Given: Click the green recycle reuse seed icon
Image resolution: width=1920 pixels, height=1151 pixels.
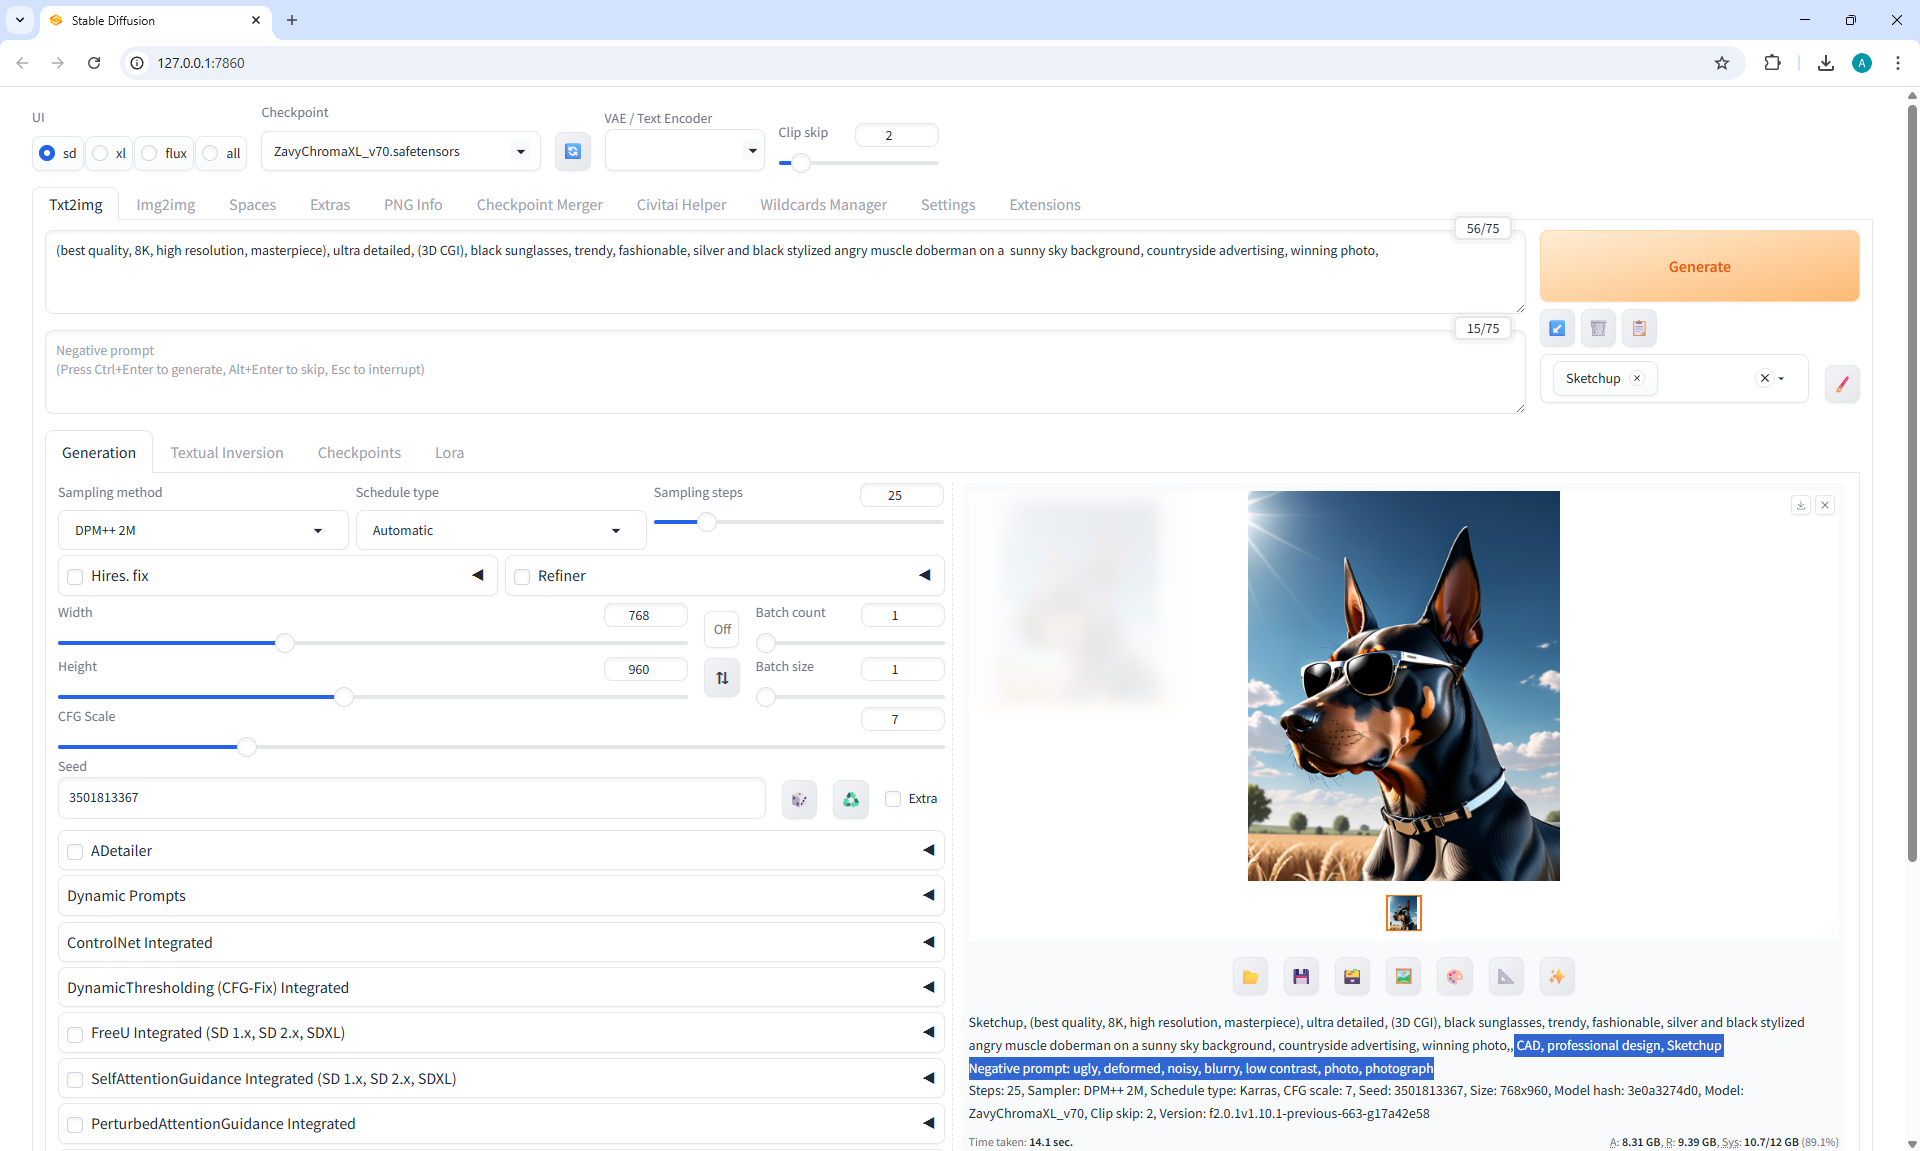Looking at the screenshot, I should point(851,799).
